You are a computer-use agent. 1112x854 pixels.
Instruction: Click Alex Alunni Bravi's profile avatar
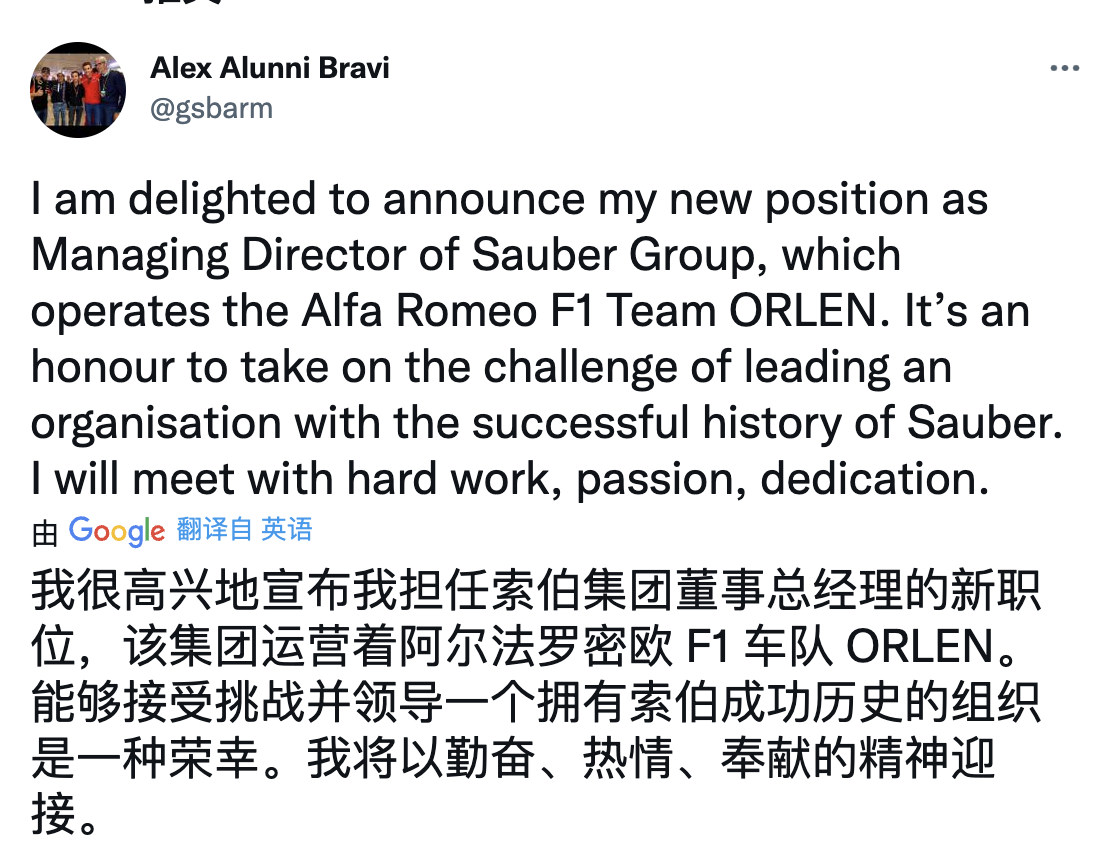[78, 89]
